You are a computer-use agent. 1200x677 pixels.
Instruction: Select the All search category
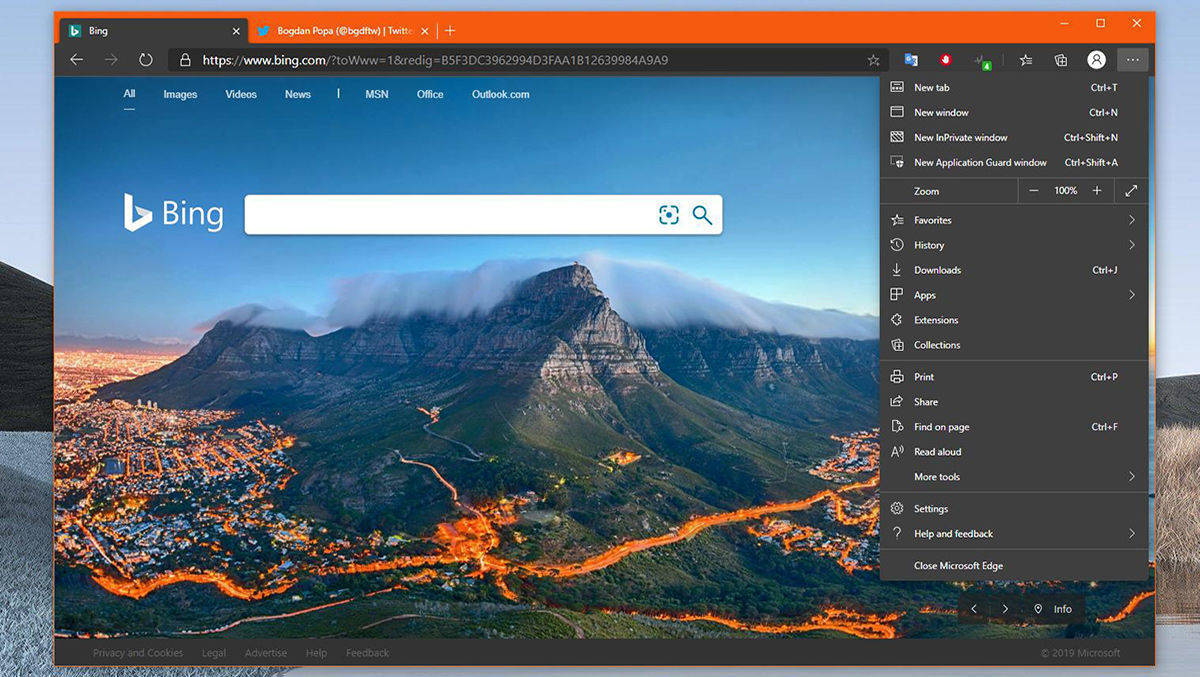(x=129, y=94)
